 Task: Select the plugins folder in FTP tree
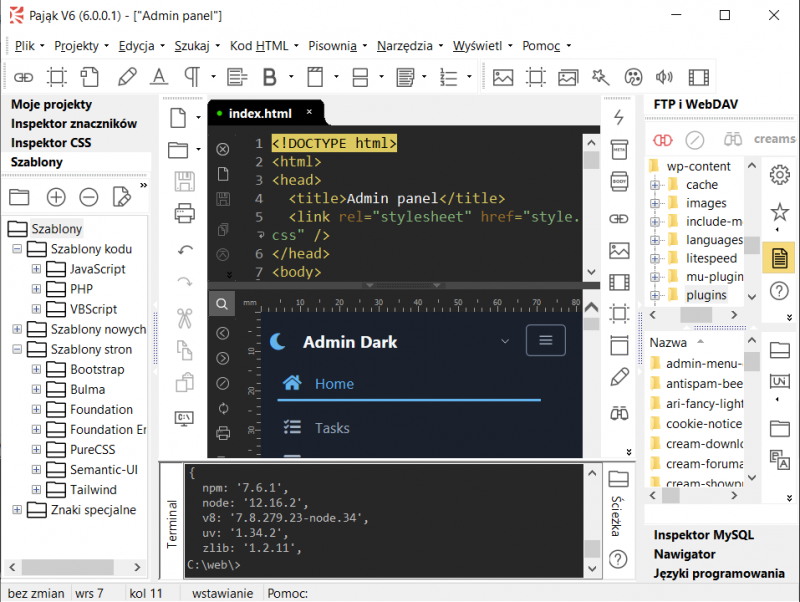pos(706,295)
